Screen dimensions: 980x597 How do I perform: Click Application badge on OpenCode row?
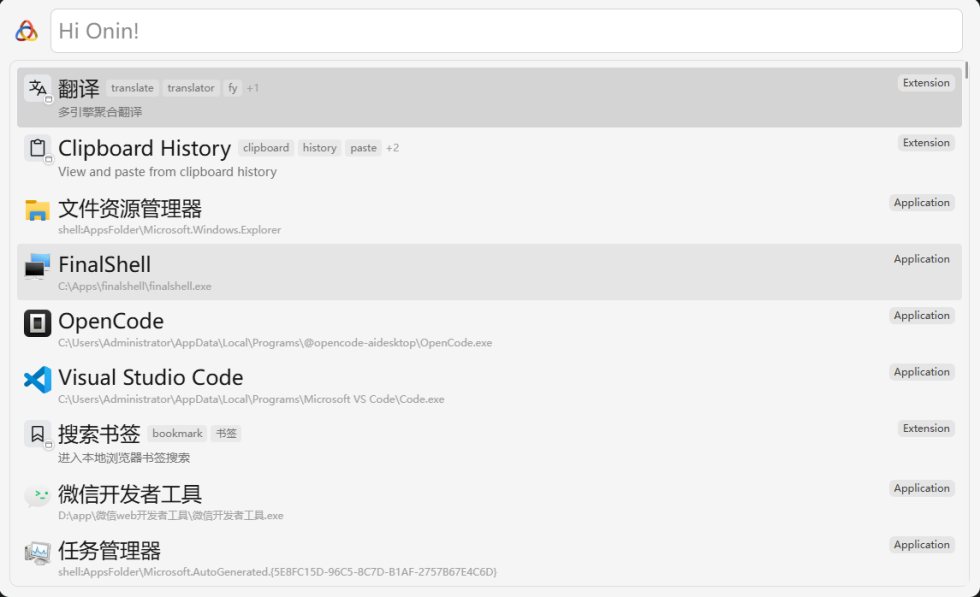click(x=922, y=315)
